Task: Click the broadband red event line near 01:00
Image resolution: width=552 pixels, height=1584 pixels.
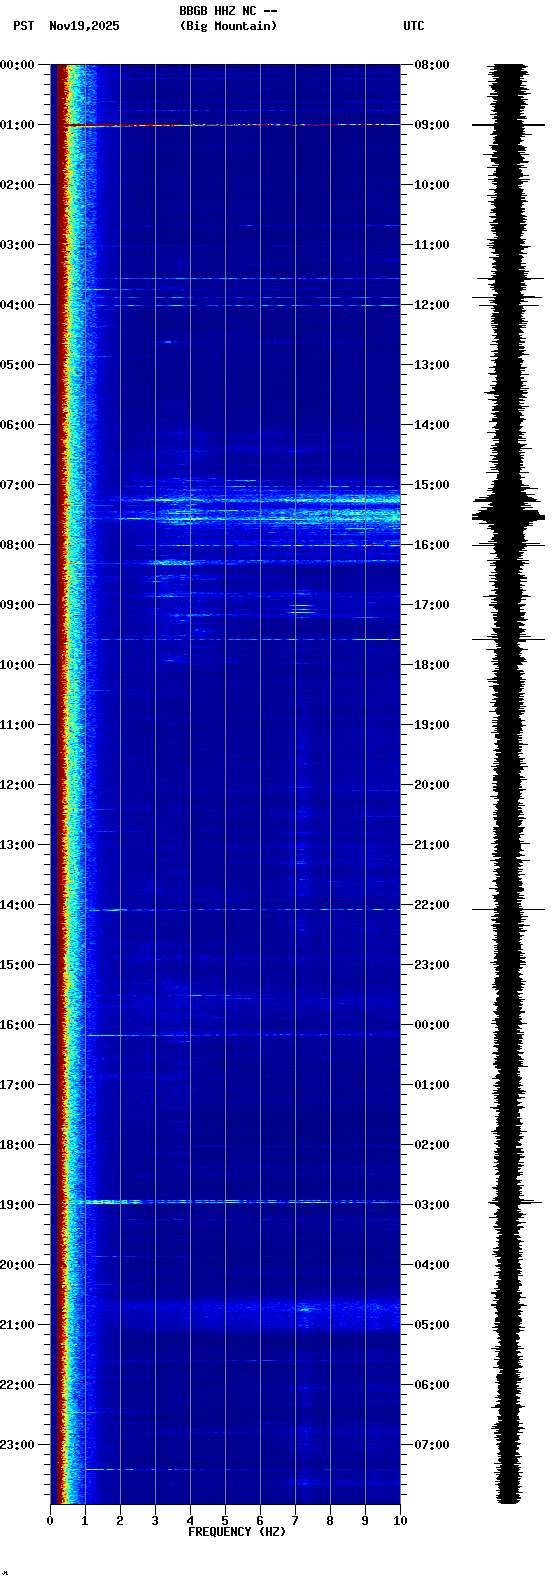Action: coord(232,125)
